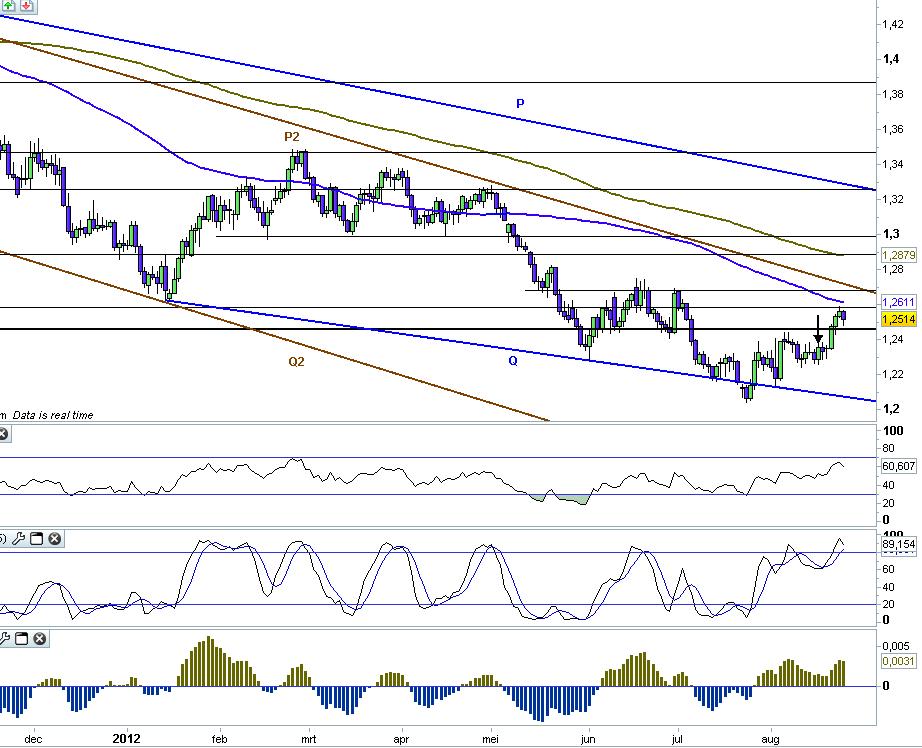The width and height of the screenshot is (922, 748).
Task: Click the RSI value 60,607 label
Action: pyautogui.click(x=898, y=466)
